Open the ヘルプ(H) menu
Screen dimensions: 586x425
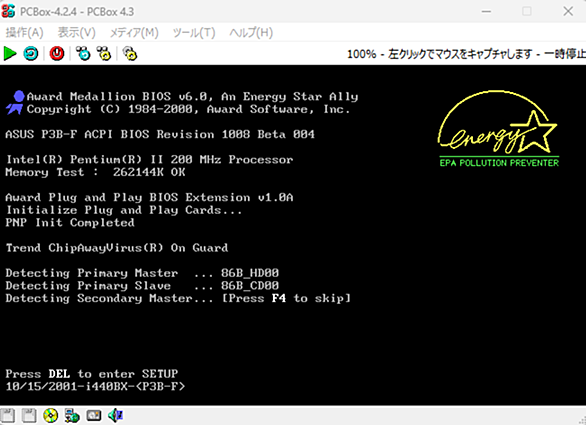pos(251,33)
